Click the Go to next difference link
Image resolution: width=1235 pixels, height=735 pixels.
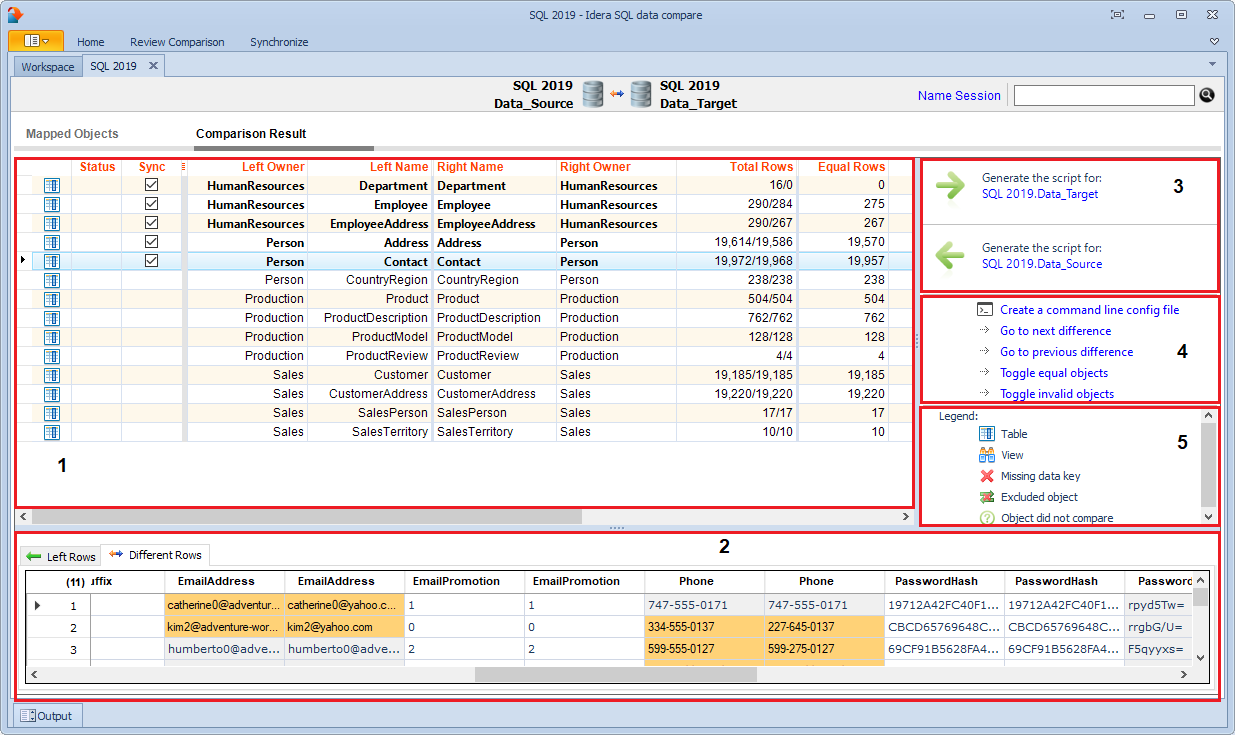[x=1055, y=331]
